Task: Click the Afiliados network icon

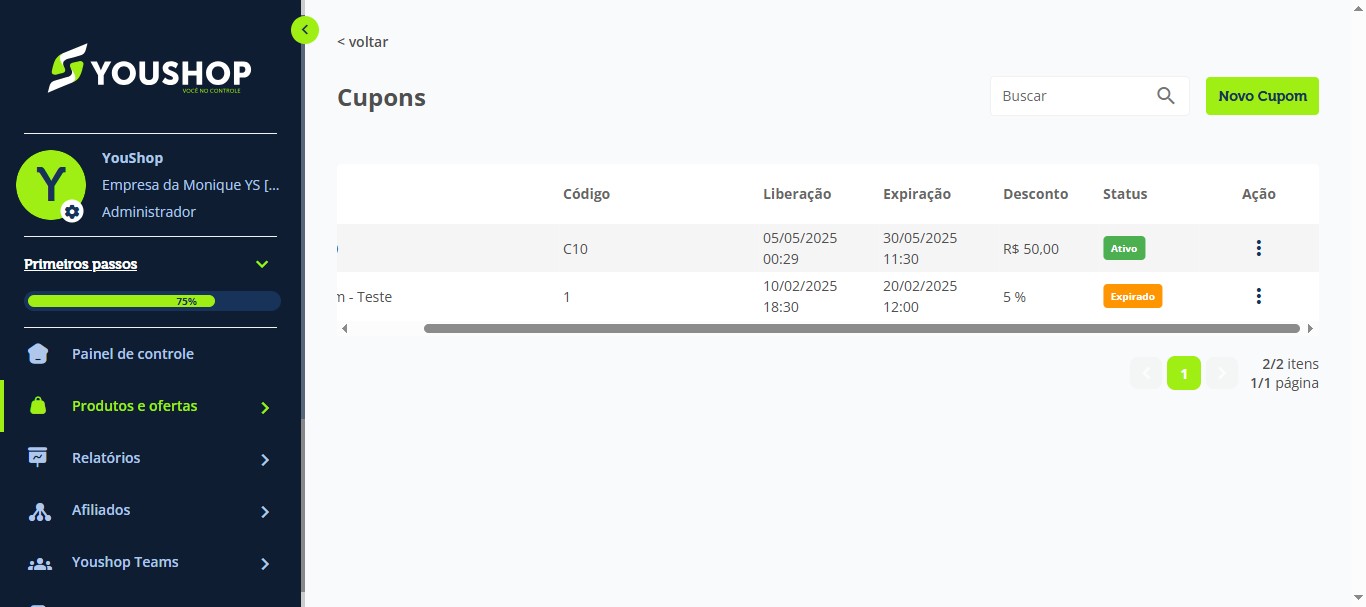Action: click(39, 511)
